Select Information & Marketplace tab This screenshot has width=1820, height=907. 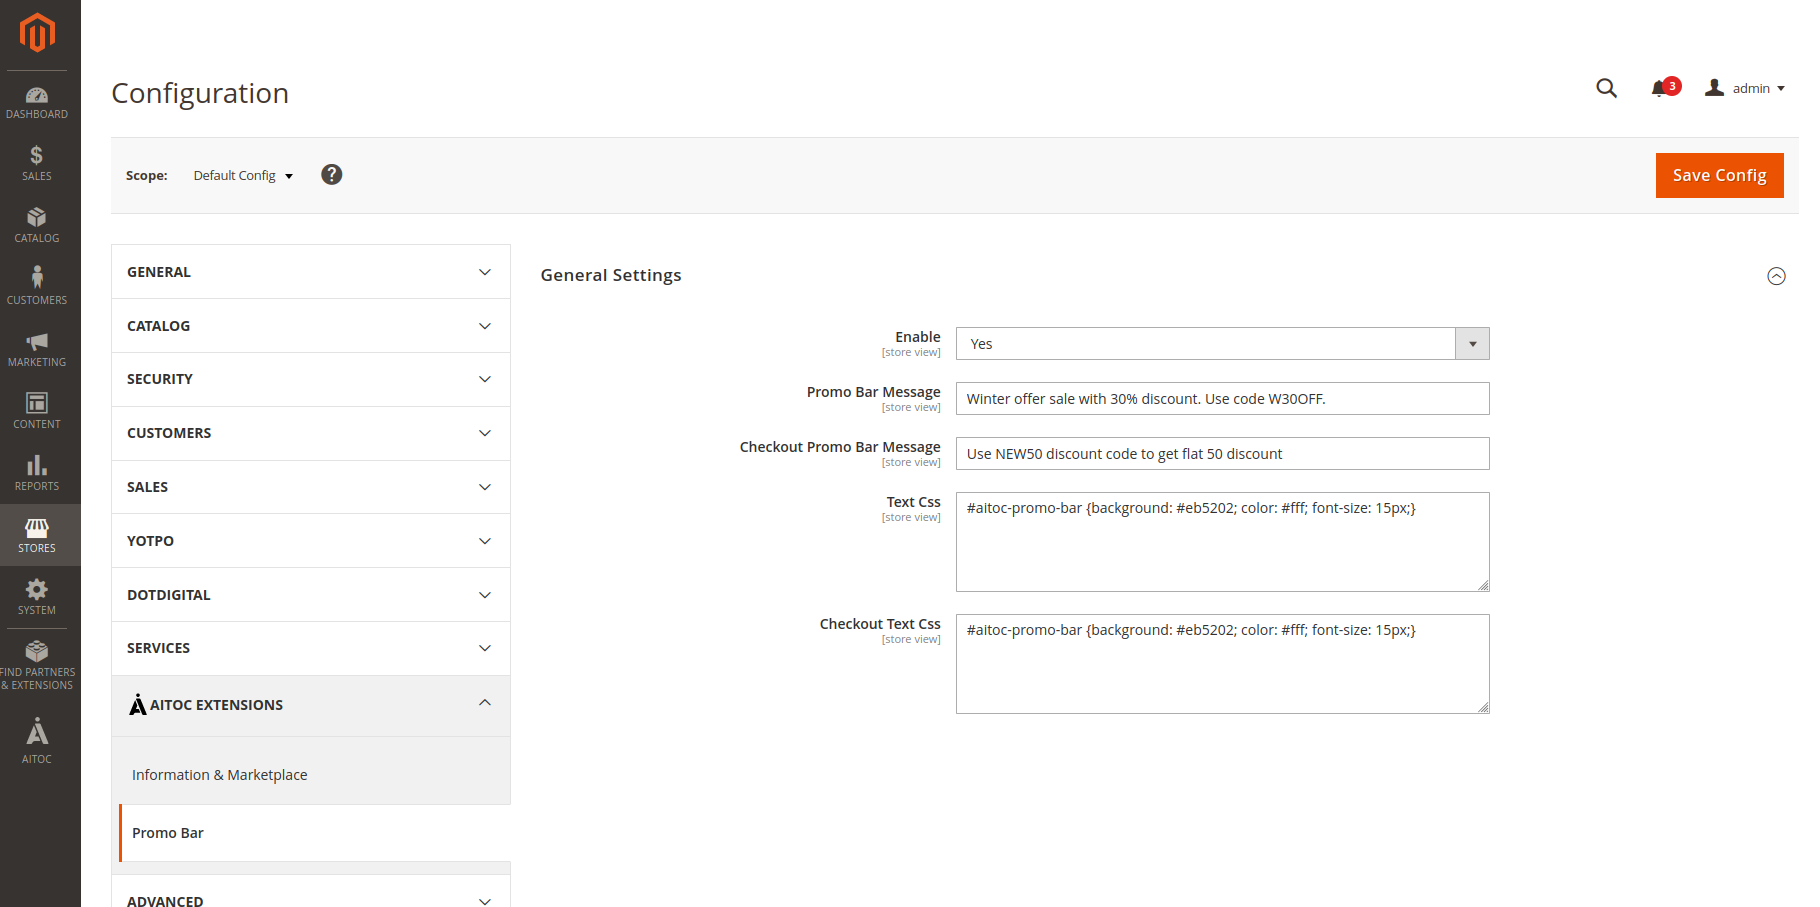(219, 775)
